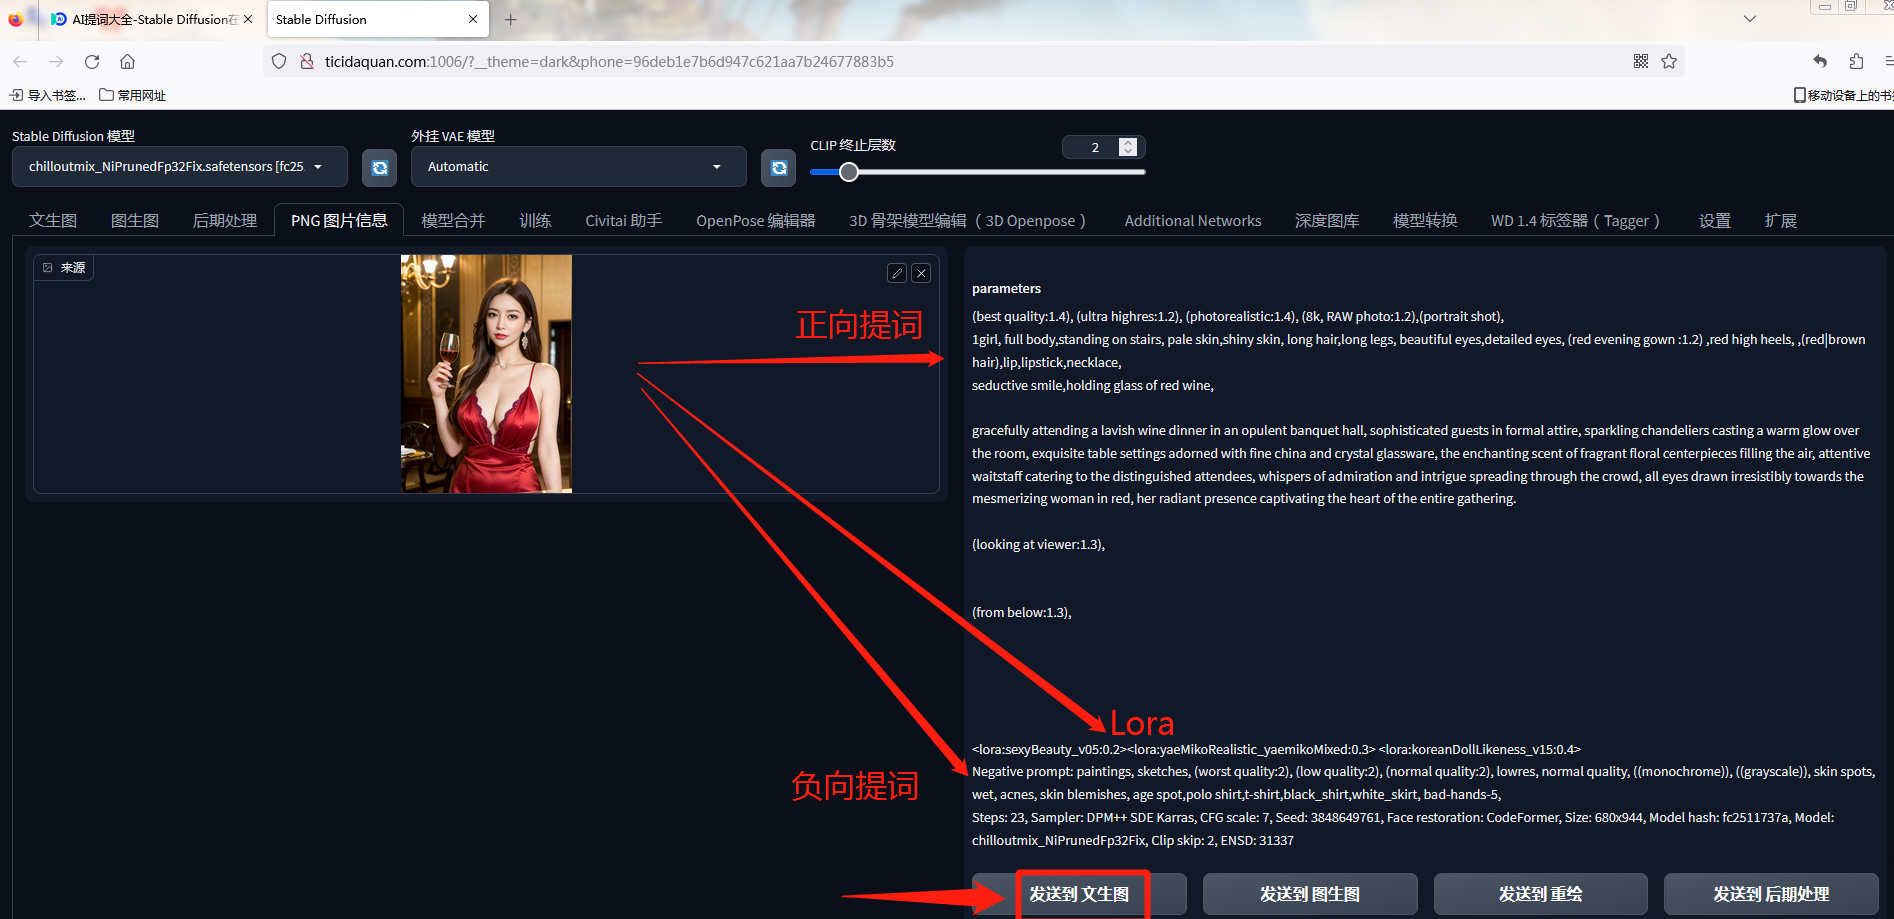Open browser extensions puzzle icon
This screenshot has width=1894, height=919.
[x=1856, y=62]
